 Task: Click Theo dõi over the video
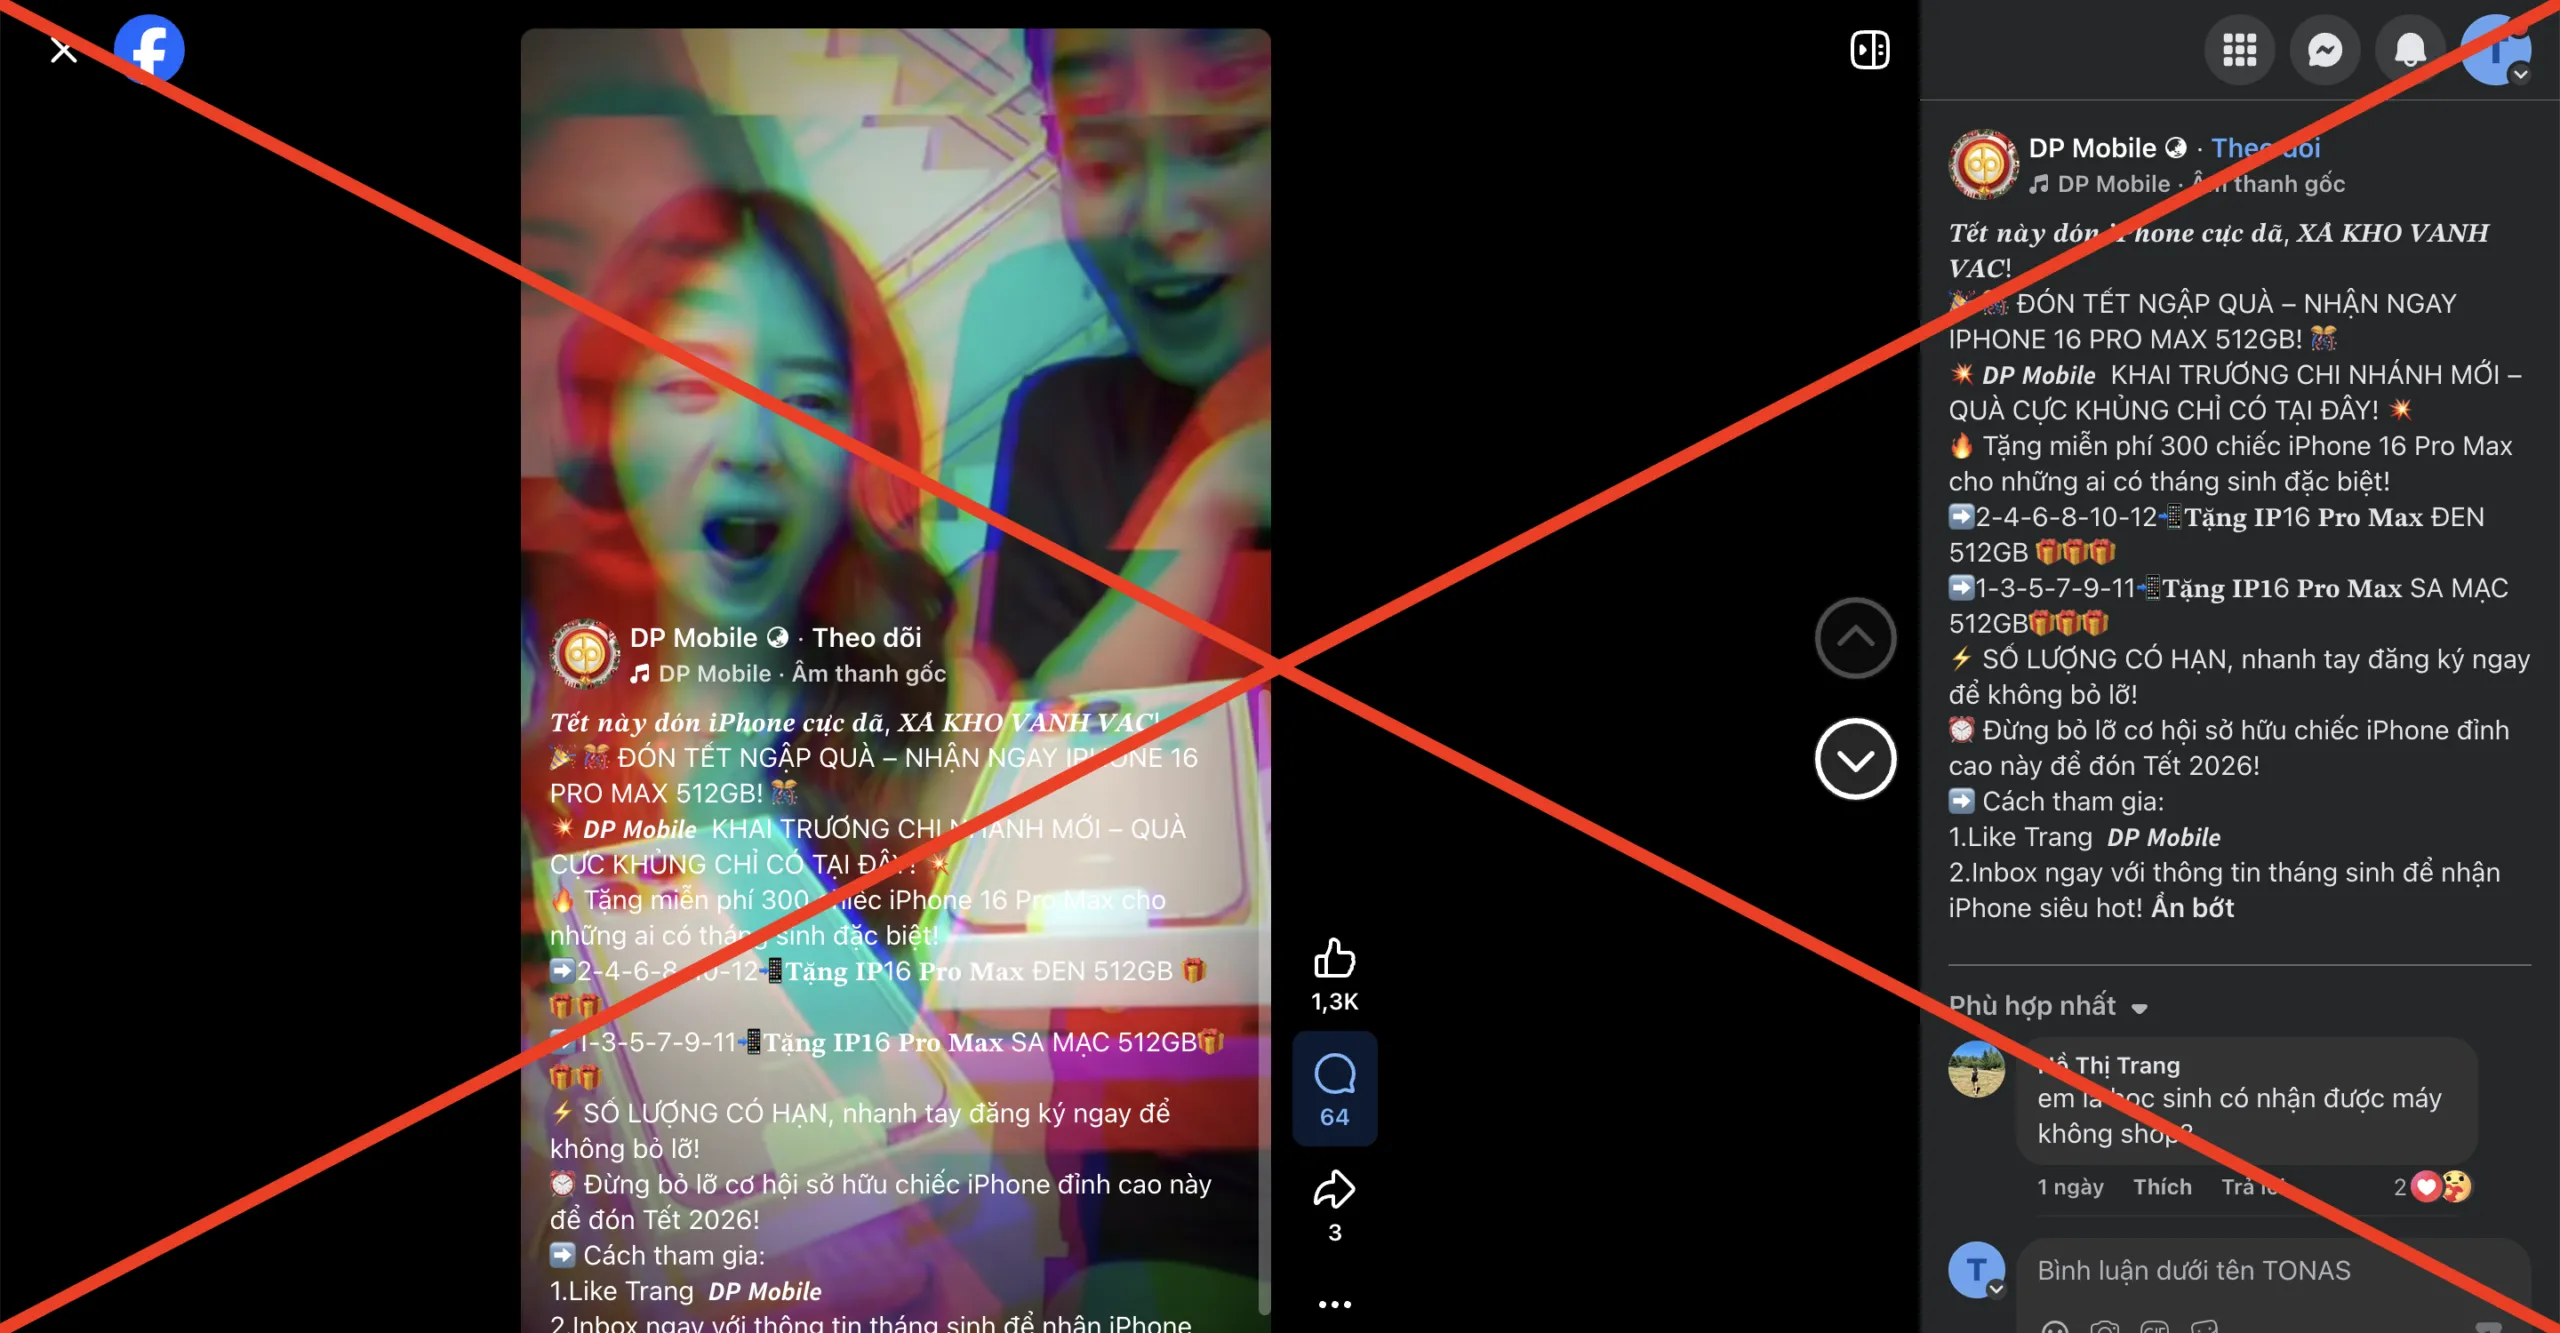click(866, 637)
